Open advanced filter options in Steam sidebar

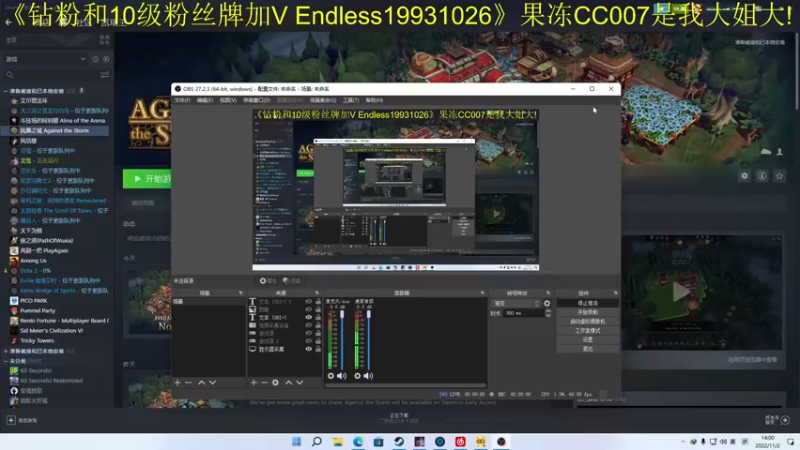pyautogui.click(x=105, y=75)
